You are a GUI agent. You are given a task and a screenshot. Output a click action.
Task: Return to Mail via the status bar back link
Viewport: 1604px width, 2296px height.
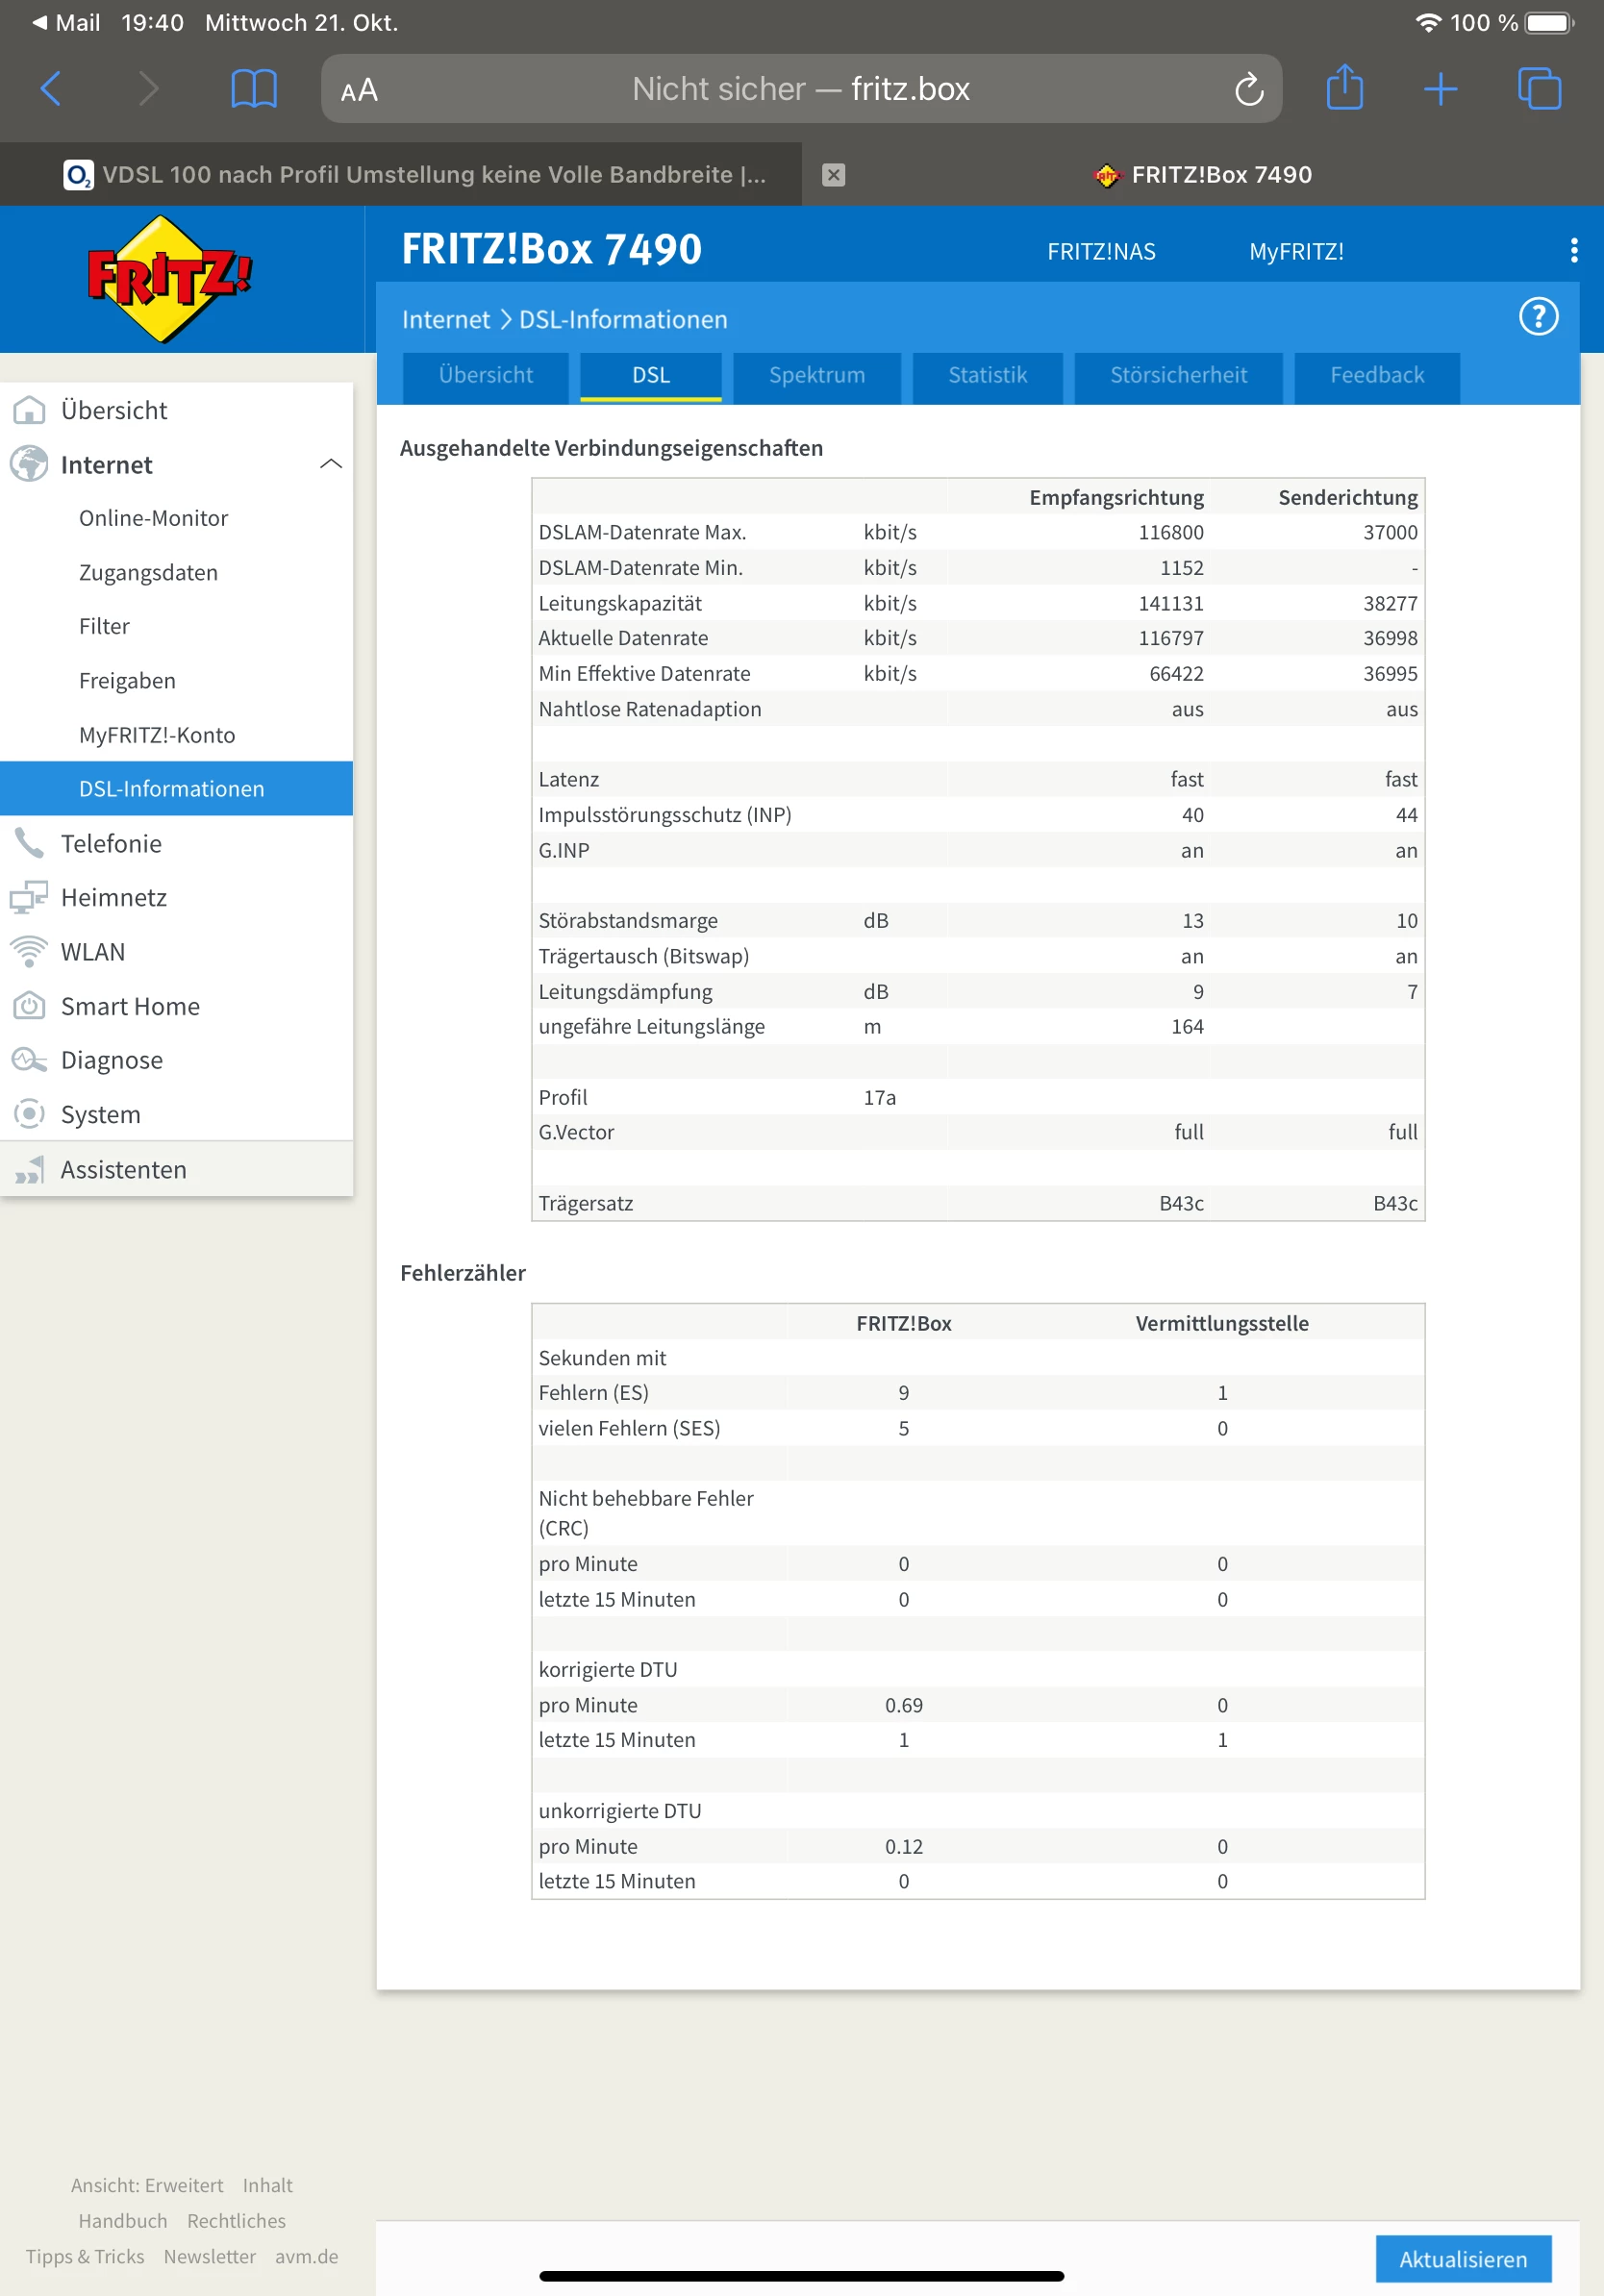(66, 22)
